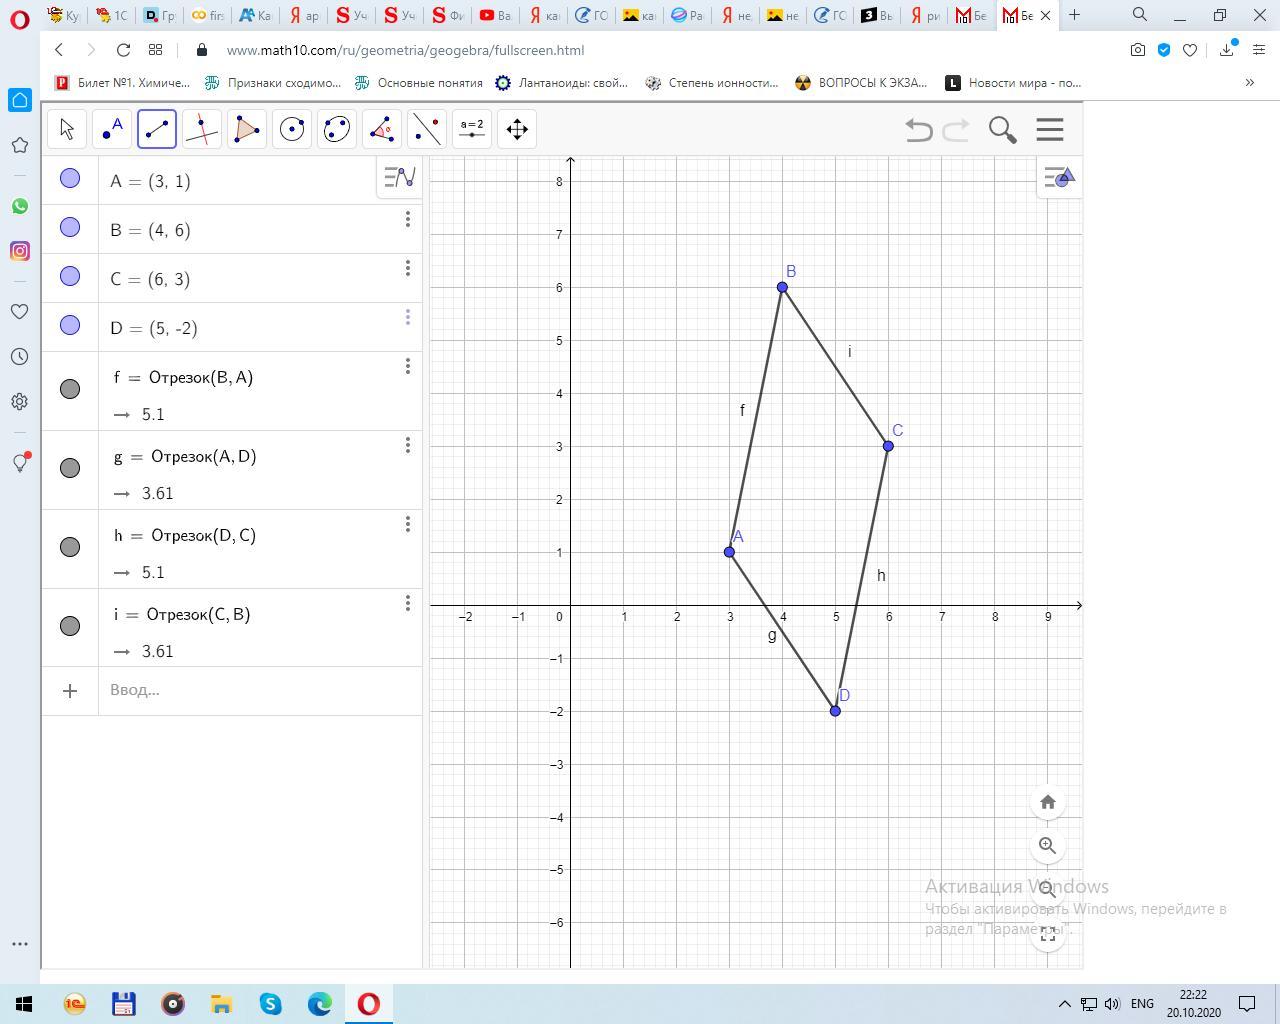Click the Ввод input field
The width and height of the screenshot is (1280, 1024).
point(250,690)
